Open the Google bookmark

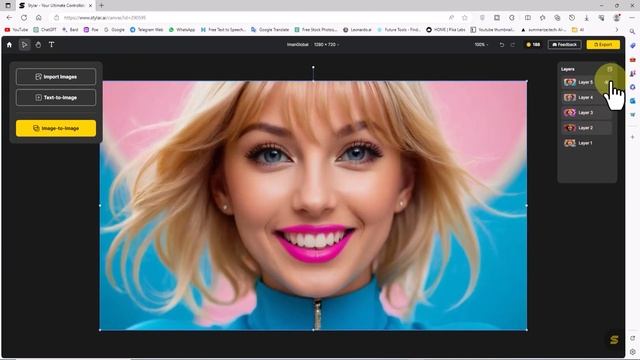coord(114,30)
